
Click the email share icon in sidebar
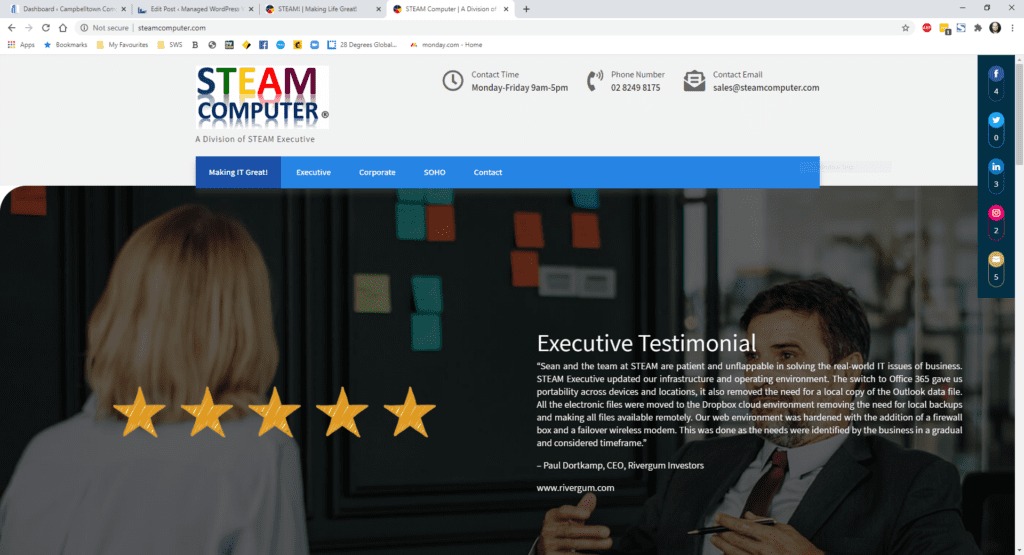[995, 259]
